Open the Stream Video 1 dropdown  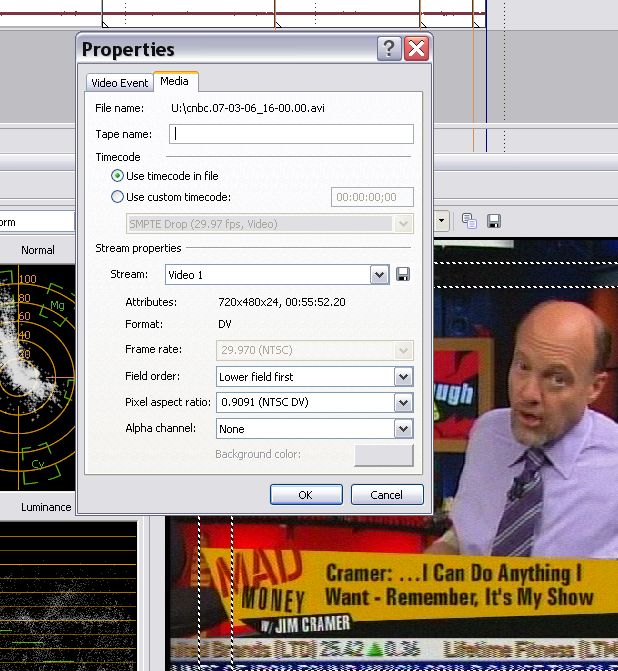click(x=379, y=274)
